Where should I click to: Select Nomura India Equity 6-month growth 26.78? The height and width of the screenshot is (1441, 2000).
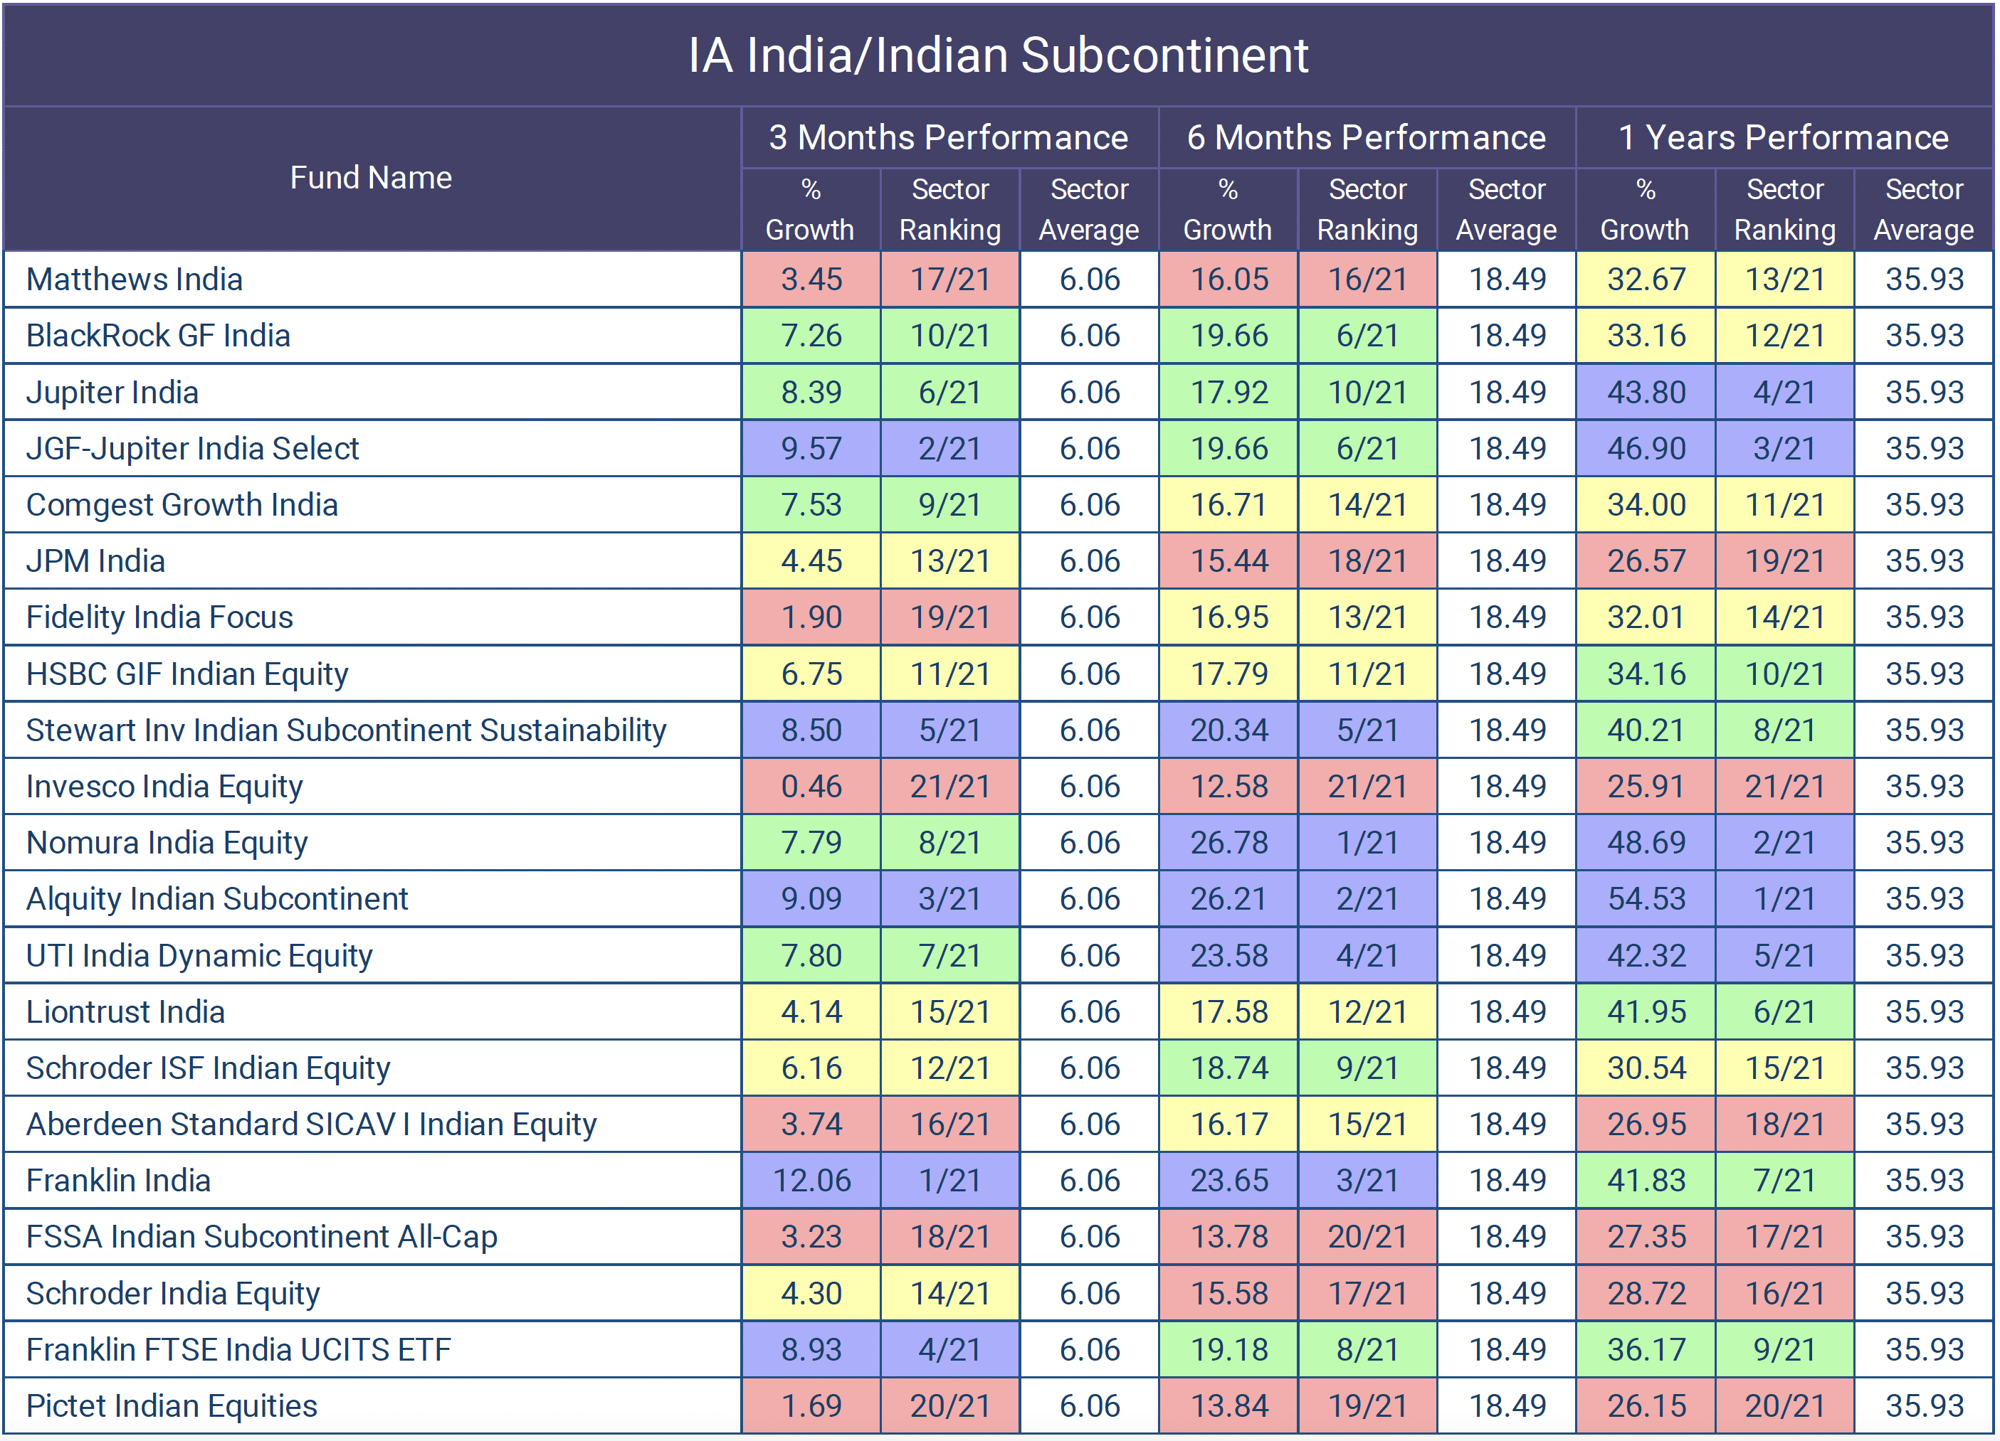coord(1229,842)
